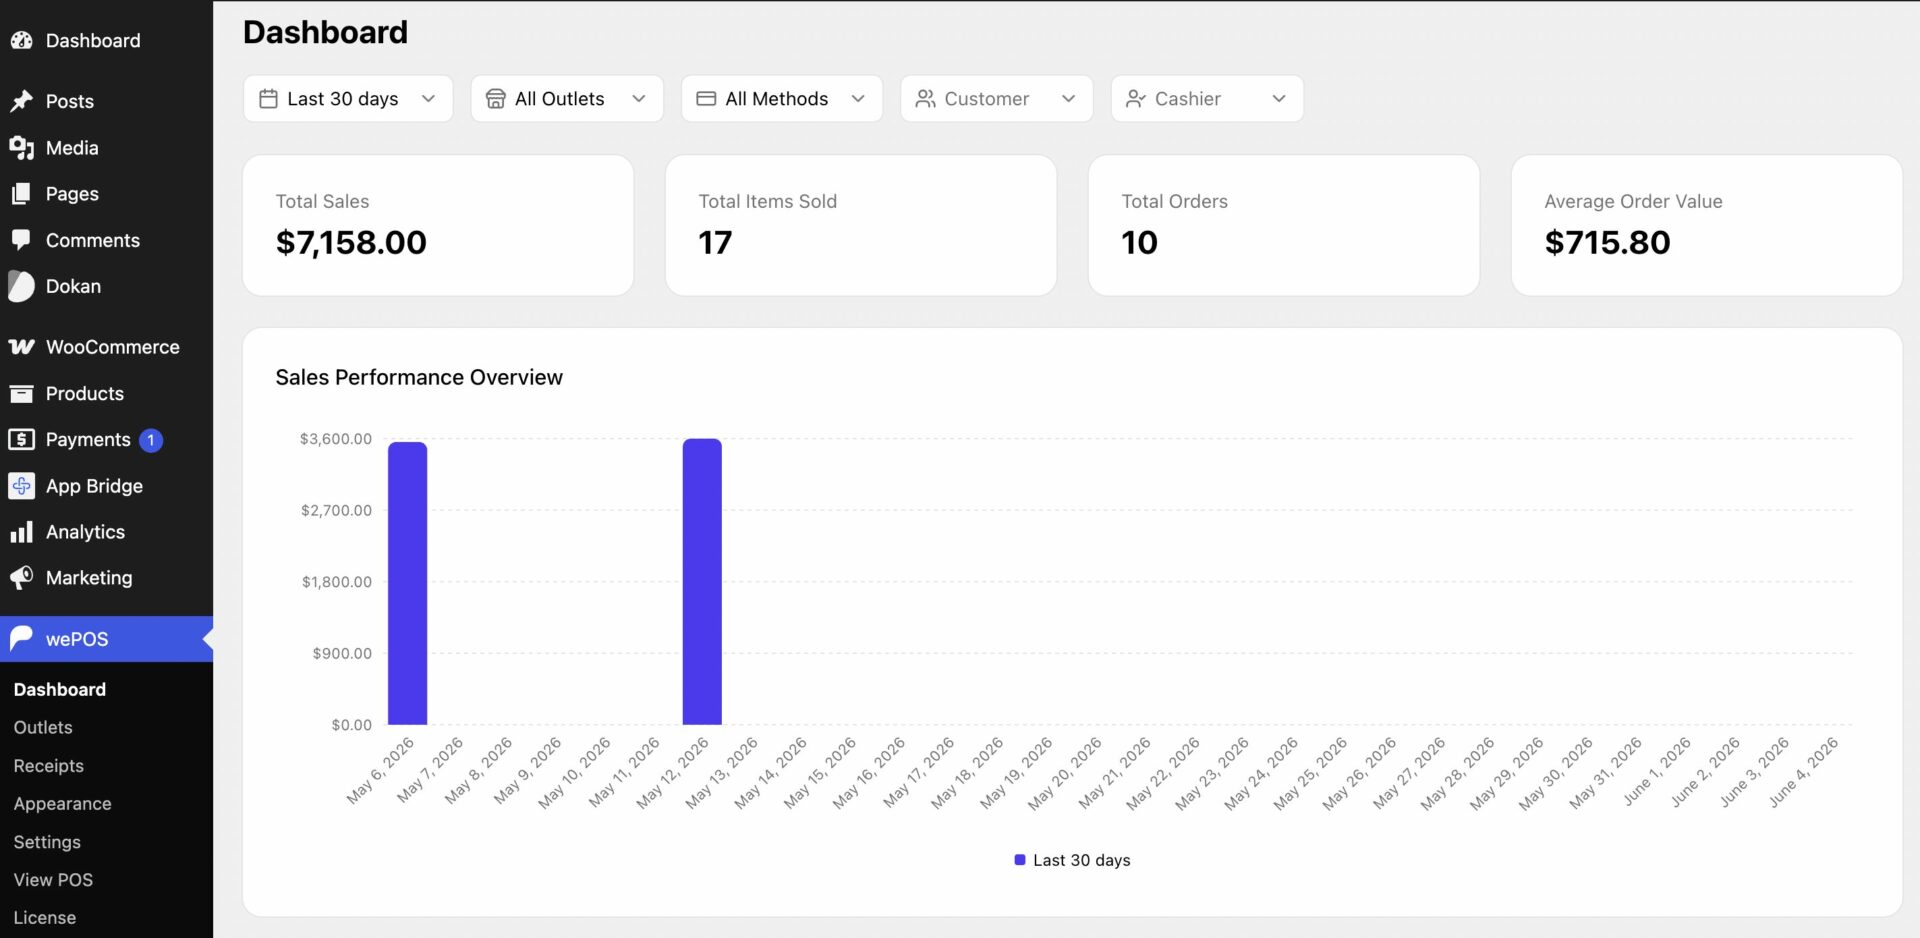Click the Dashboard page title
Screen dimensions: 1920x938
point(325,32)
